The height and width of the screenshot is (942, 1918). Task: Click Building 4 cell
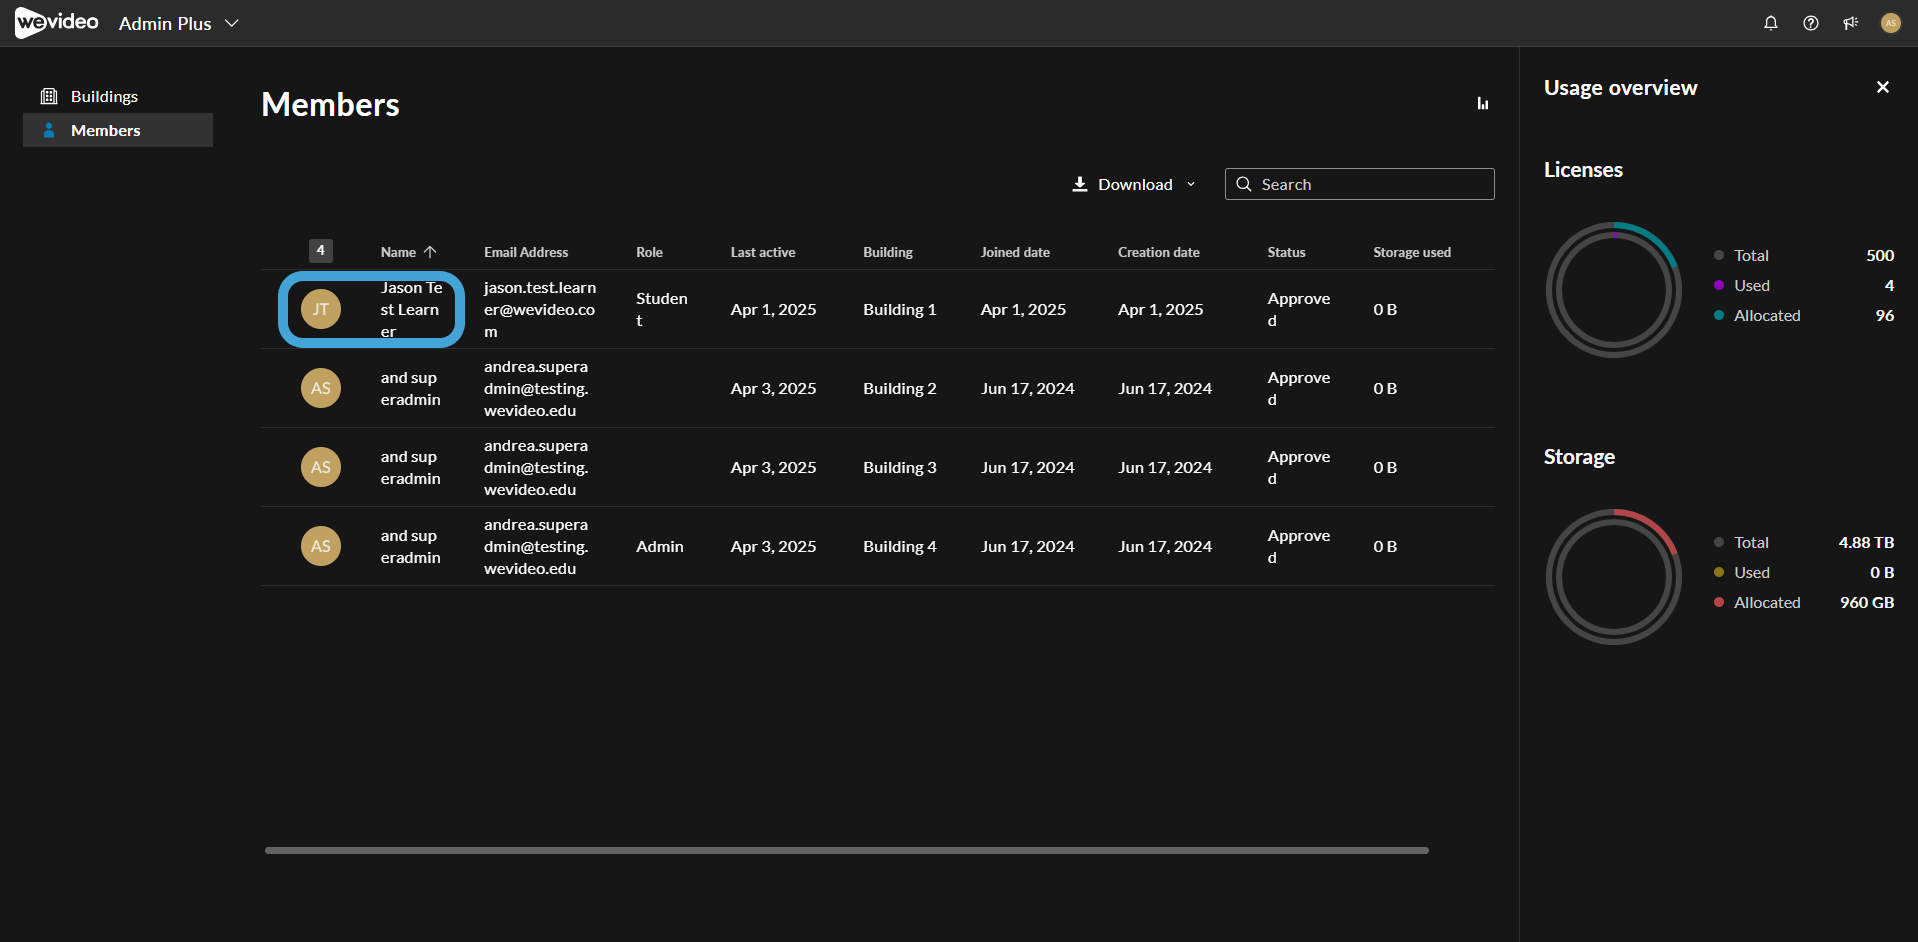click(900, 546)
